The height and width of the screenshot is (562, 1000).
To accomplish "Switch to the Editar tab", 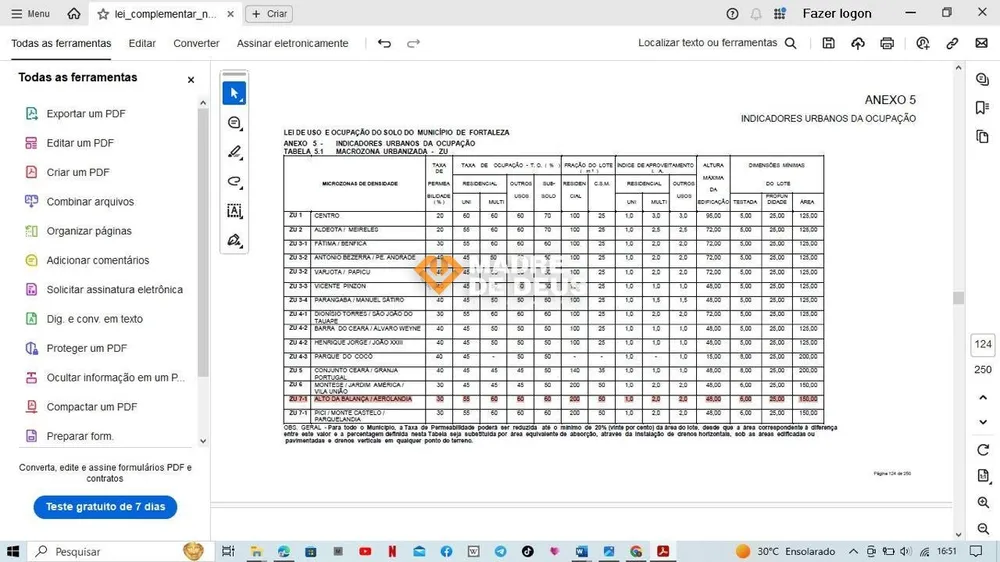I will point(142,43).
